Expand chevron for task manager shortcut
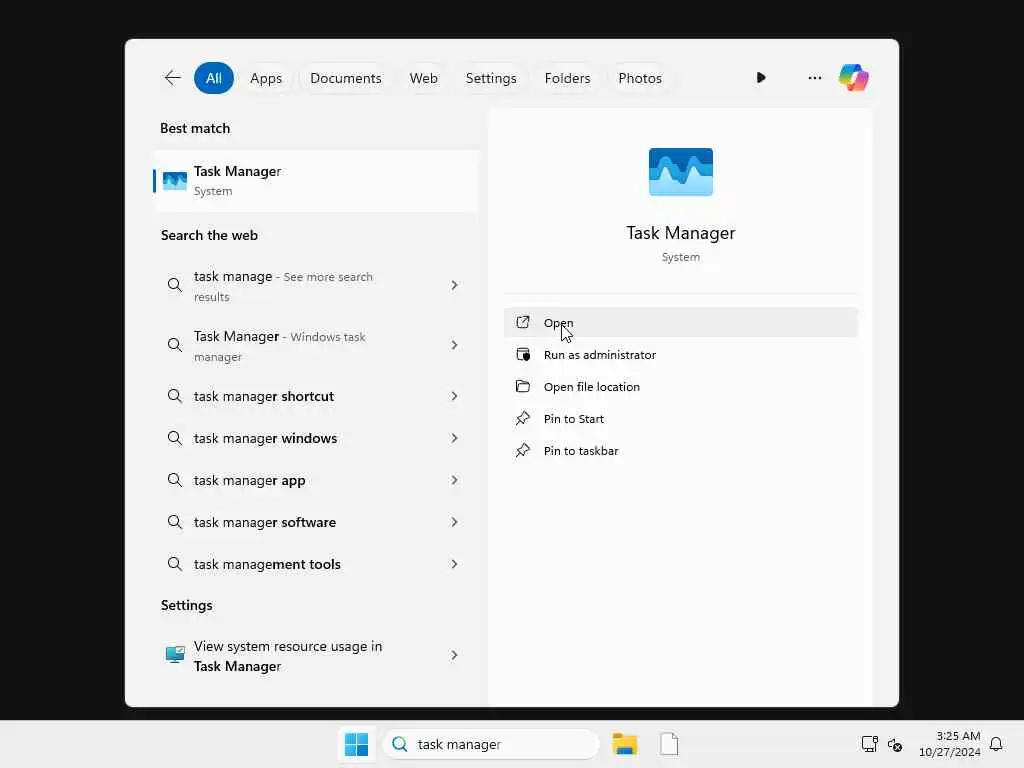1024x768 pixels. pos(454,396)
